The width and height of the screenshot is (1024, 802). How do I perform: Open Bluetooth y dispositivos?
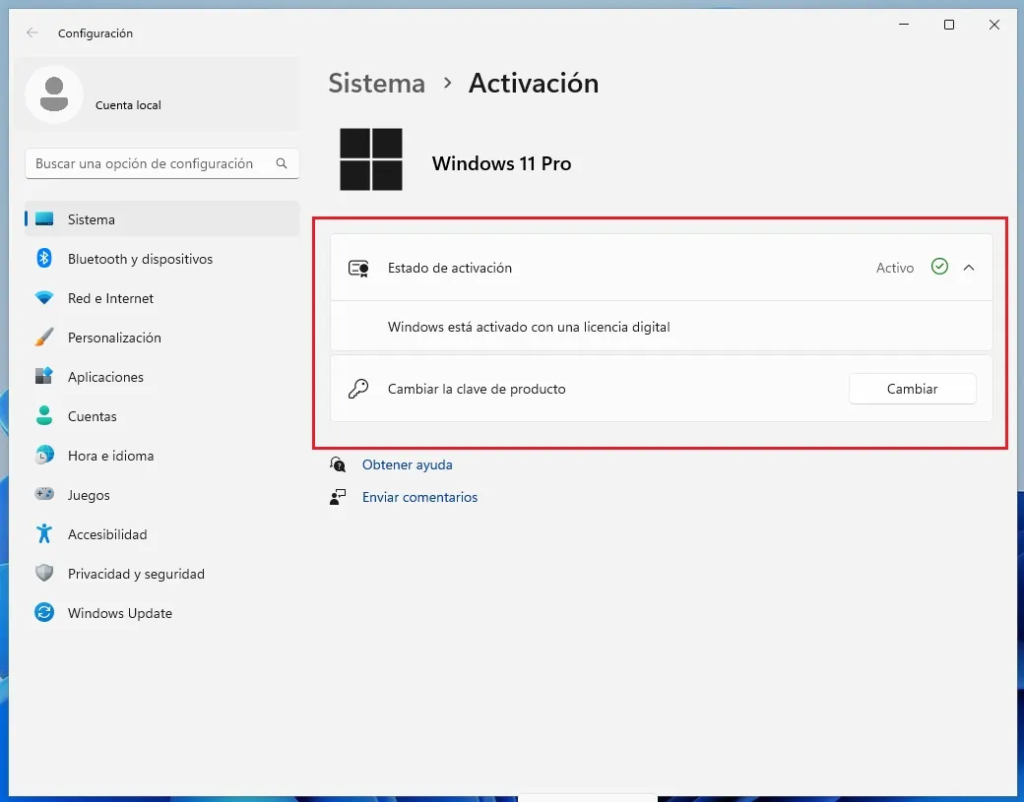coord(140,259)
